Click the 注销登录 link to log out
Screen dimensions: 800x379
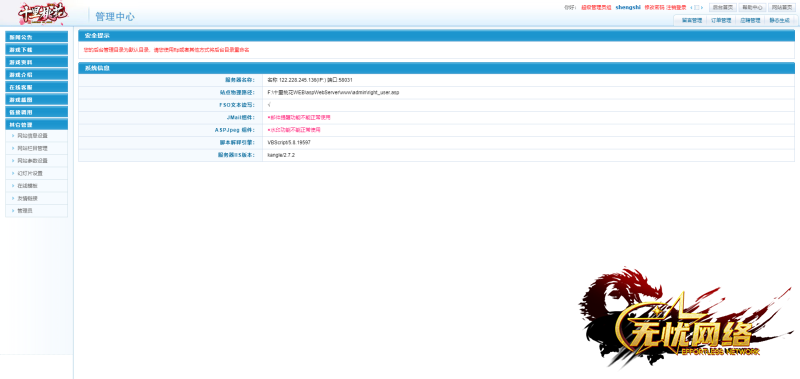(676, 7)
